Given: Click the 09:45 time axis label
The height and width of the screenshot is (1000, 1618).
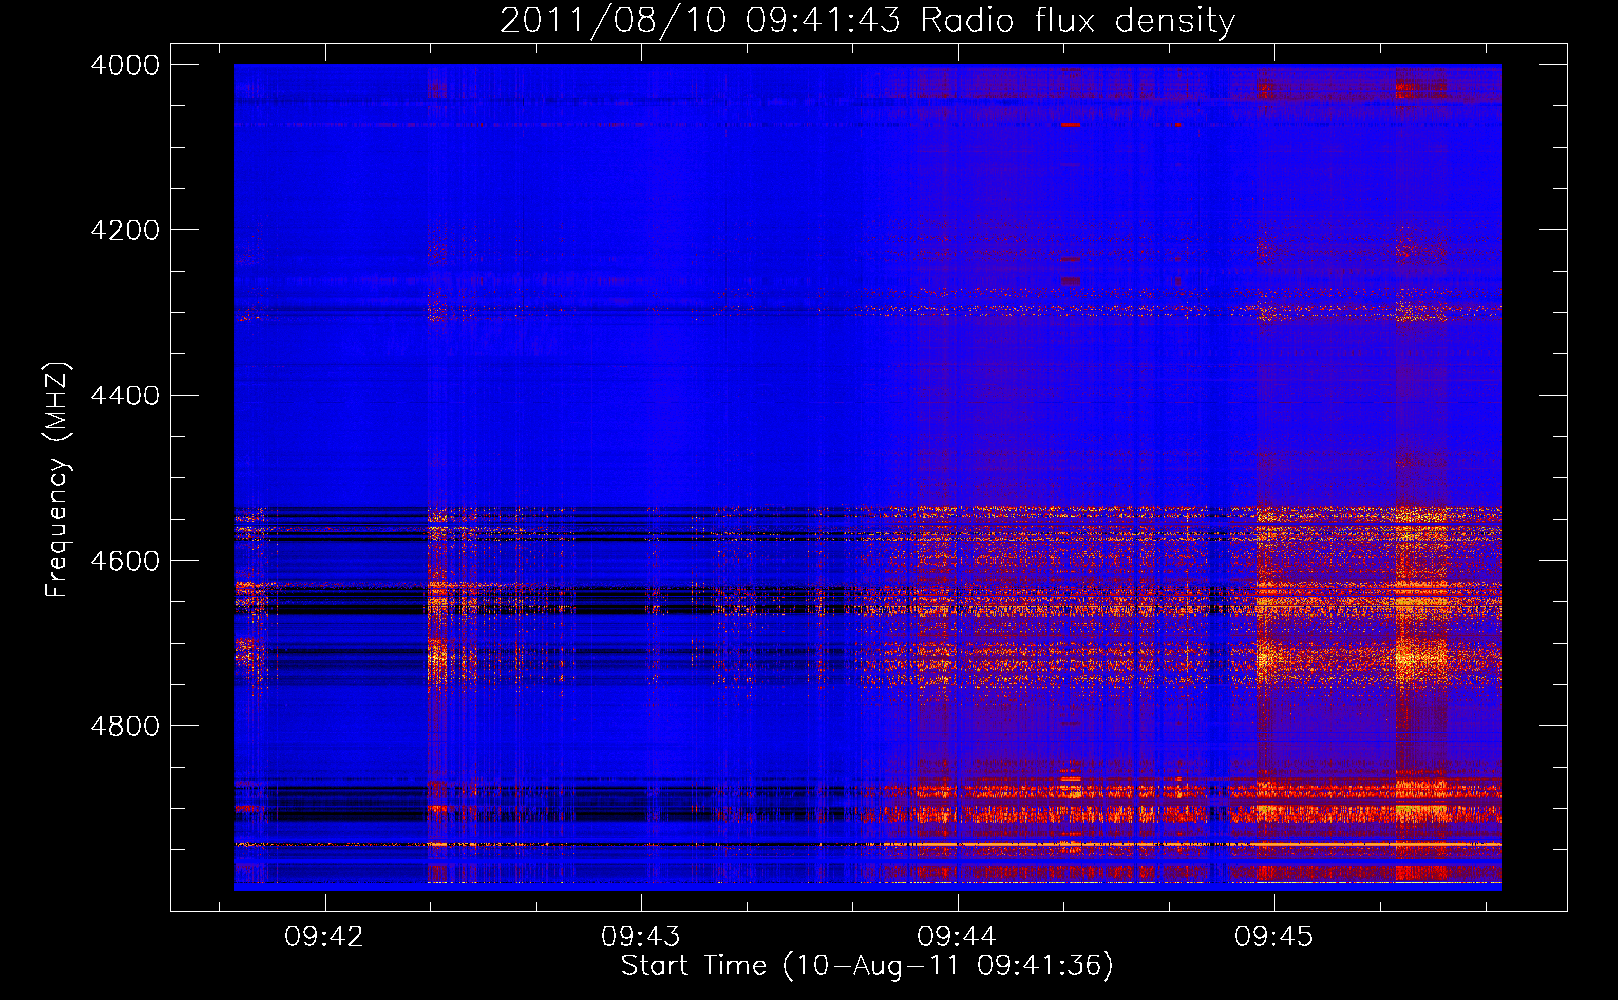Looking at the screenshot, I should [1273, 937].
